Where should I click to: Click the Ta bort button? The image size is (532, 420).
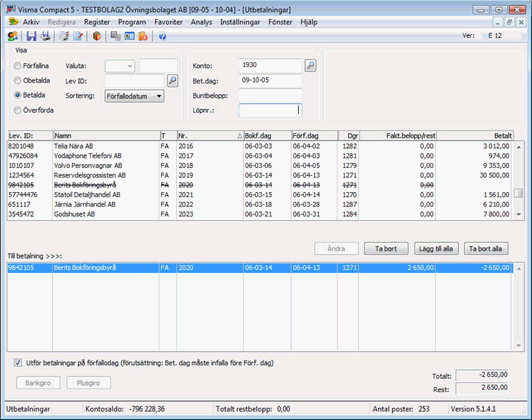[x=386, y=249]
